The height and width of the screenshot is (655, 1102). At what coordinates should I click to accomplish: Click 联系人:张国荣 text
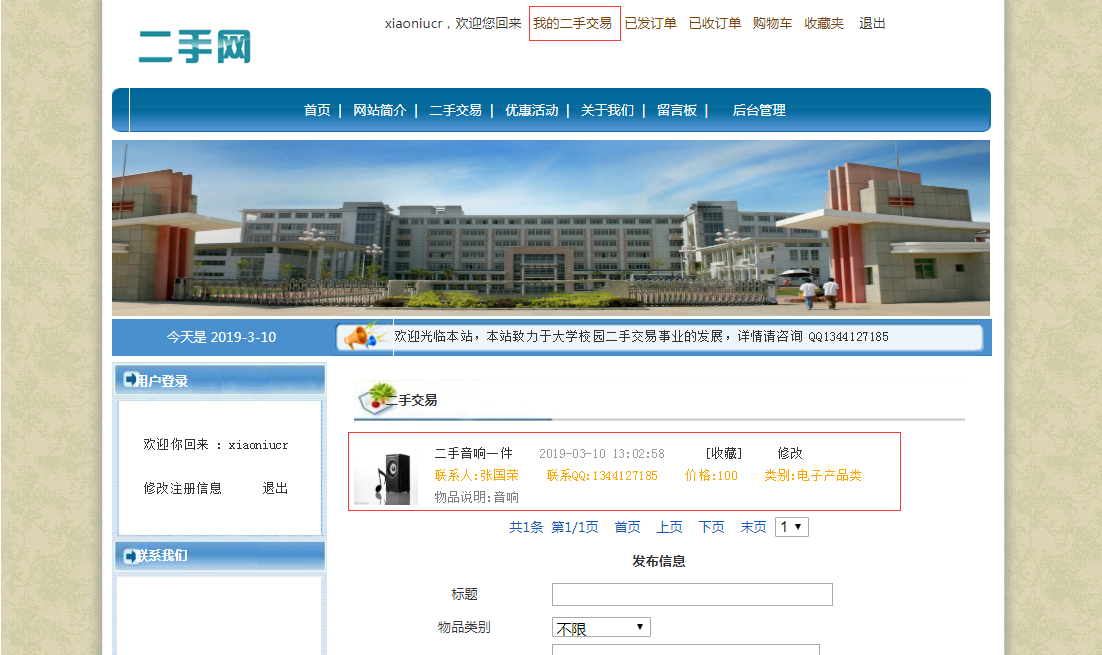coord(477,476)
